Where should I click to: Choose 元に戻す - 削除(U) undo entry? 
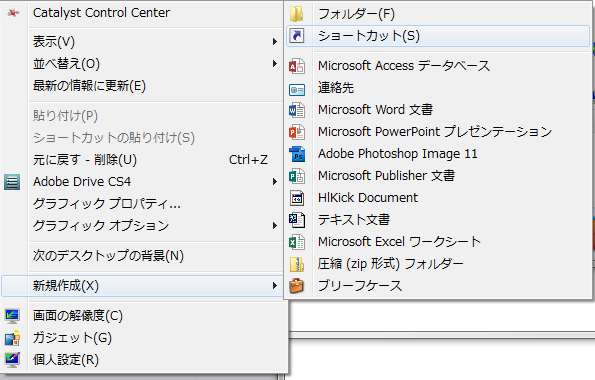(x=142, y=160)
